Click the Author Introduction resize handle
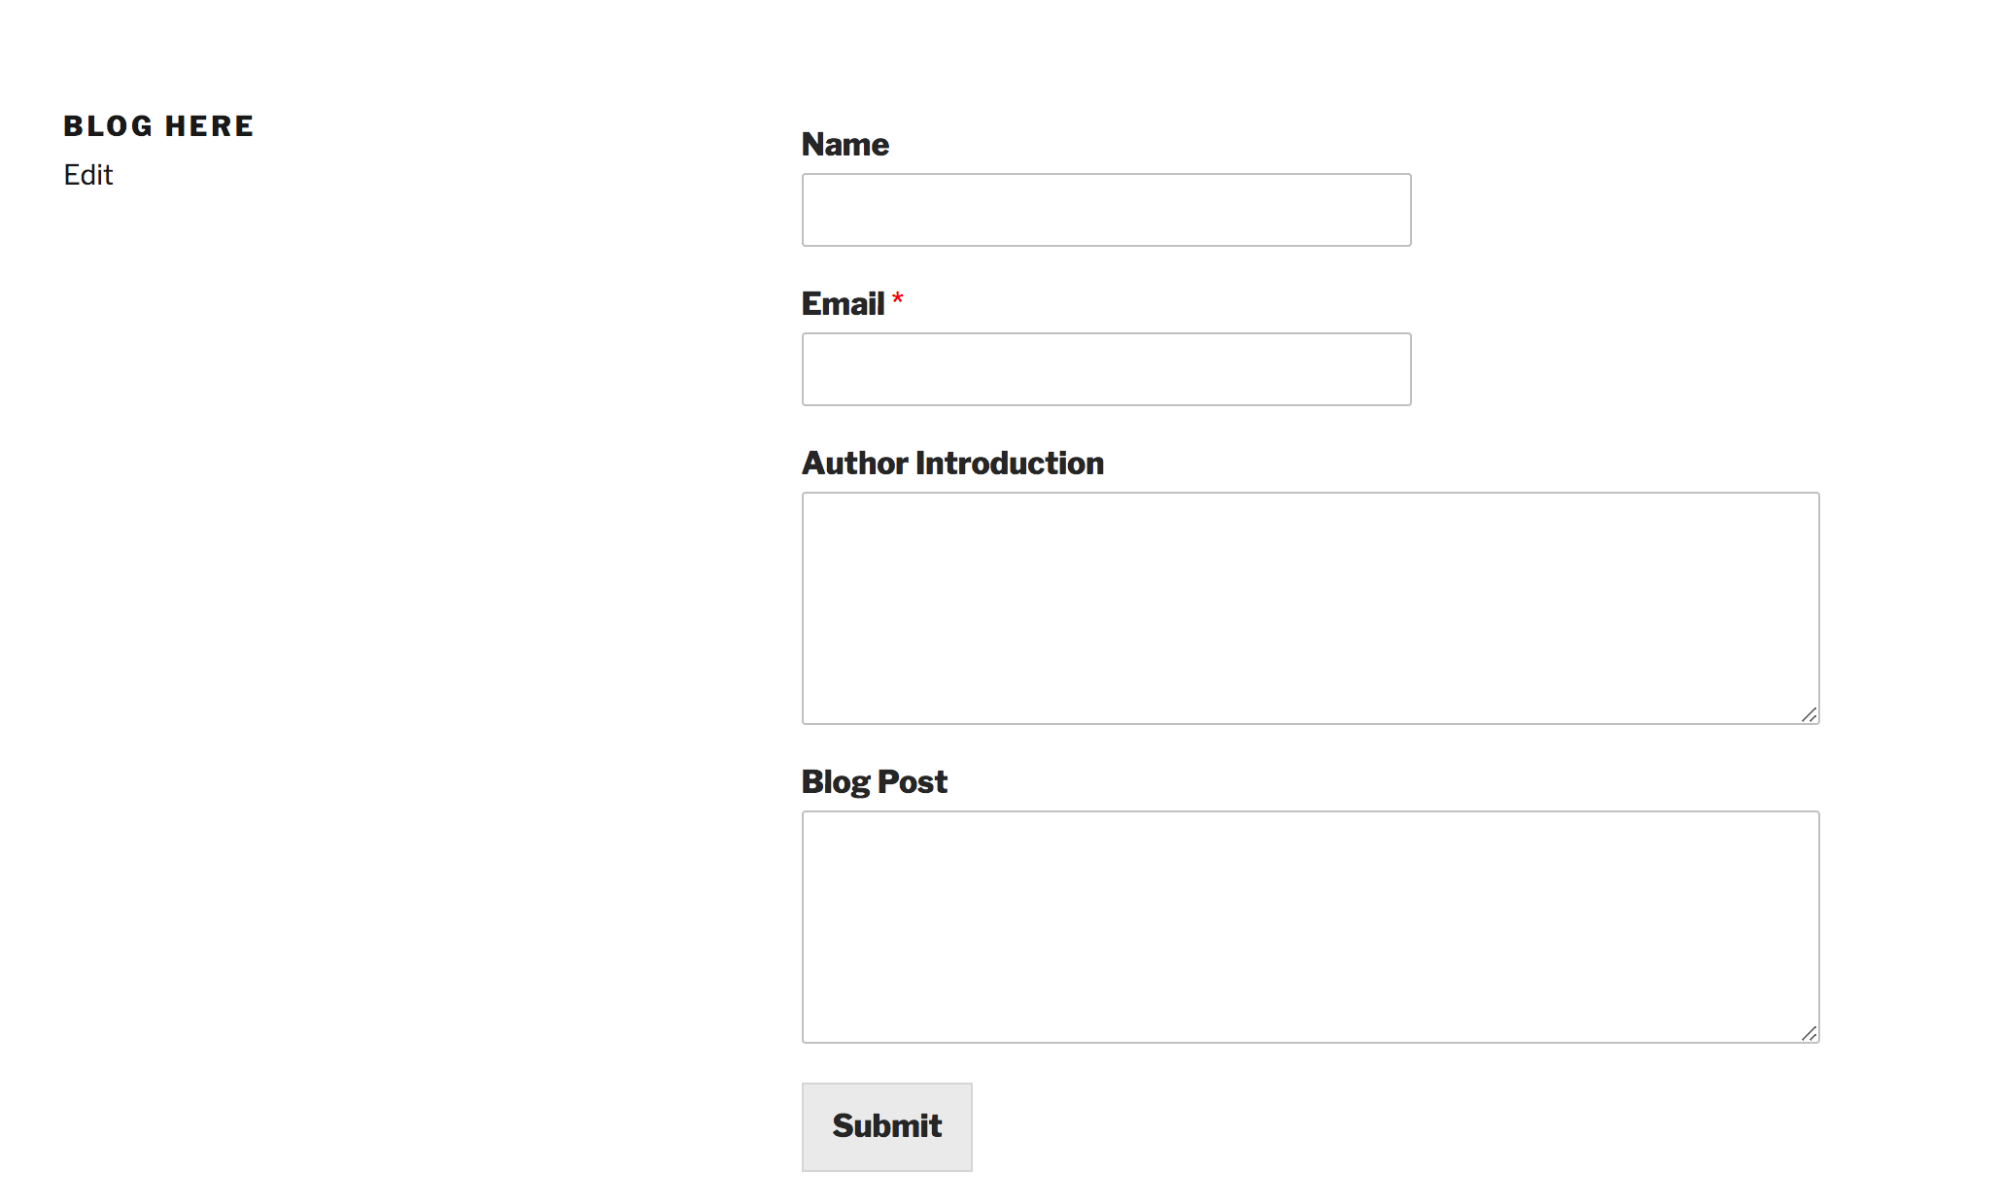The image size is (1999, 1200). 1809,714
